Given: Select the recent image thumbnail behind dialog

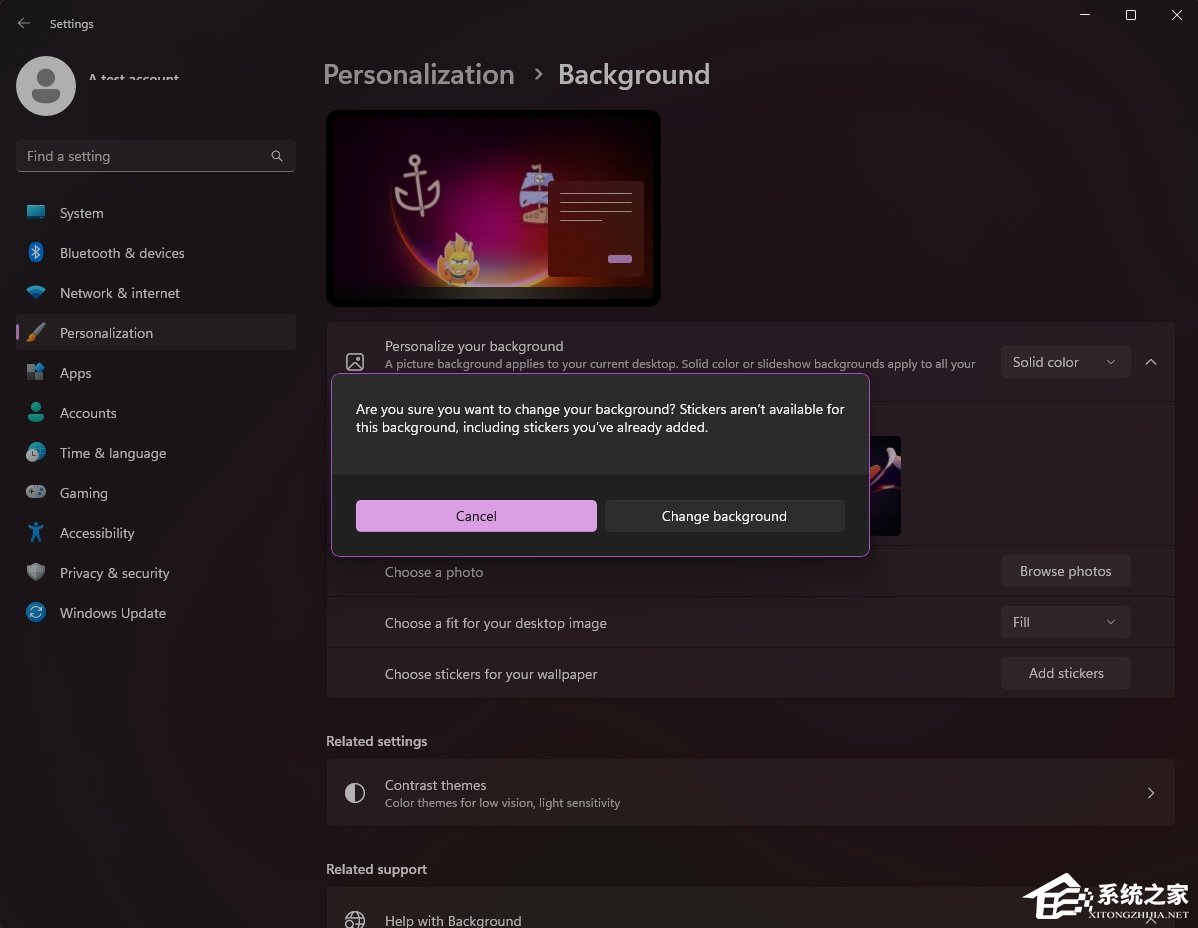Looking at the screenshot, I should 886,486.
